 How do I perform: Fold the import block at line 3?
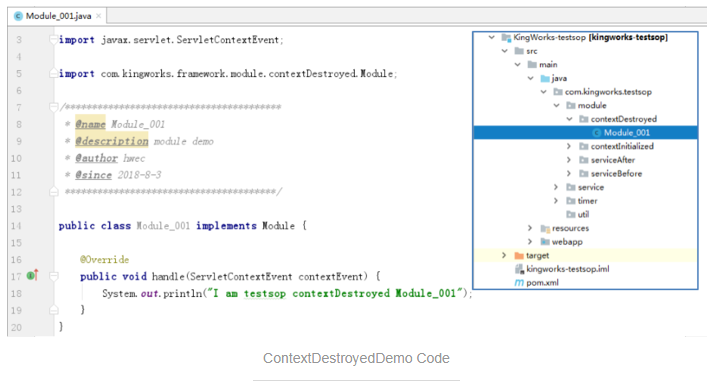[53, 40]
